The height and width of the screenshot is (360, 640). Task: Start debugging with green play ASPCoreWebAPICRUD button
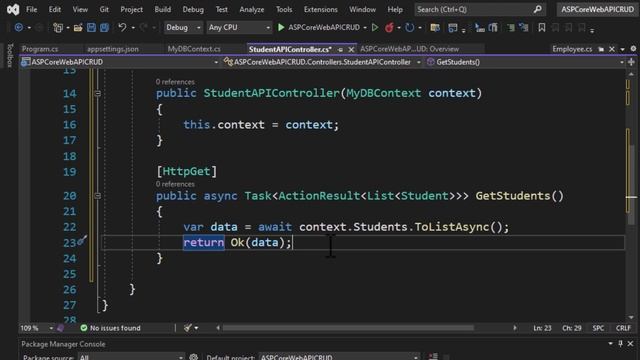click(x=319, y=27)
